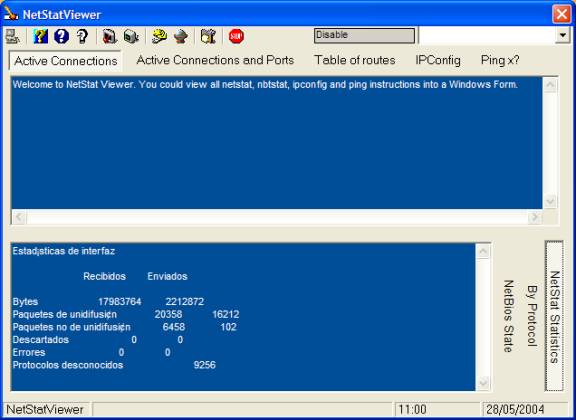The width and height of the screenshot is (576, 420).
Task: Select the vertical NetStat Statistics tab
Action: pos(554,316)
